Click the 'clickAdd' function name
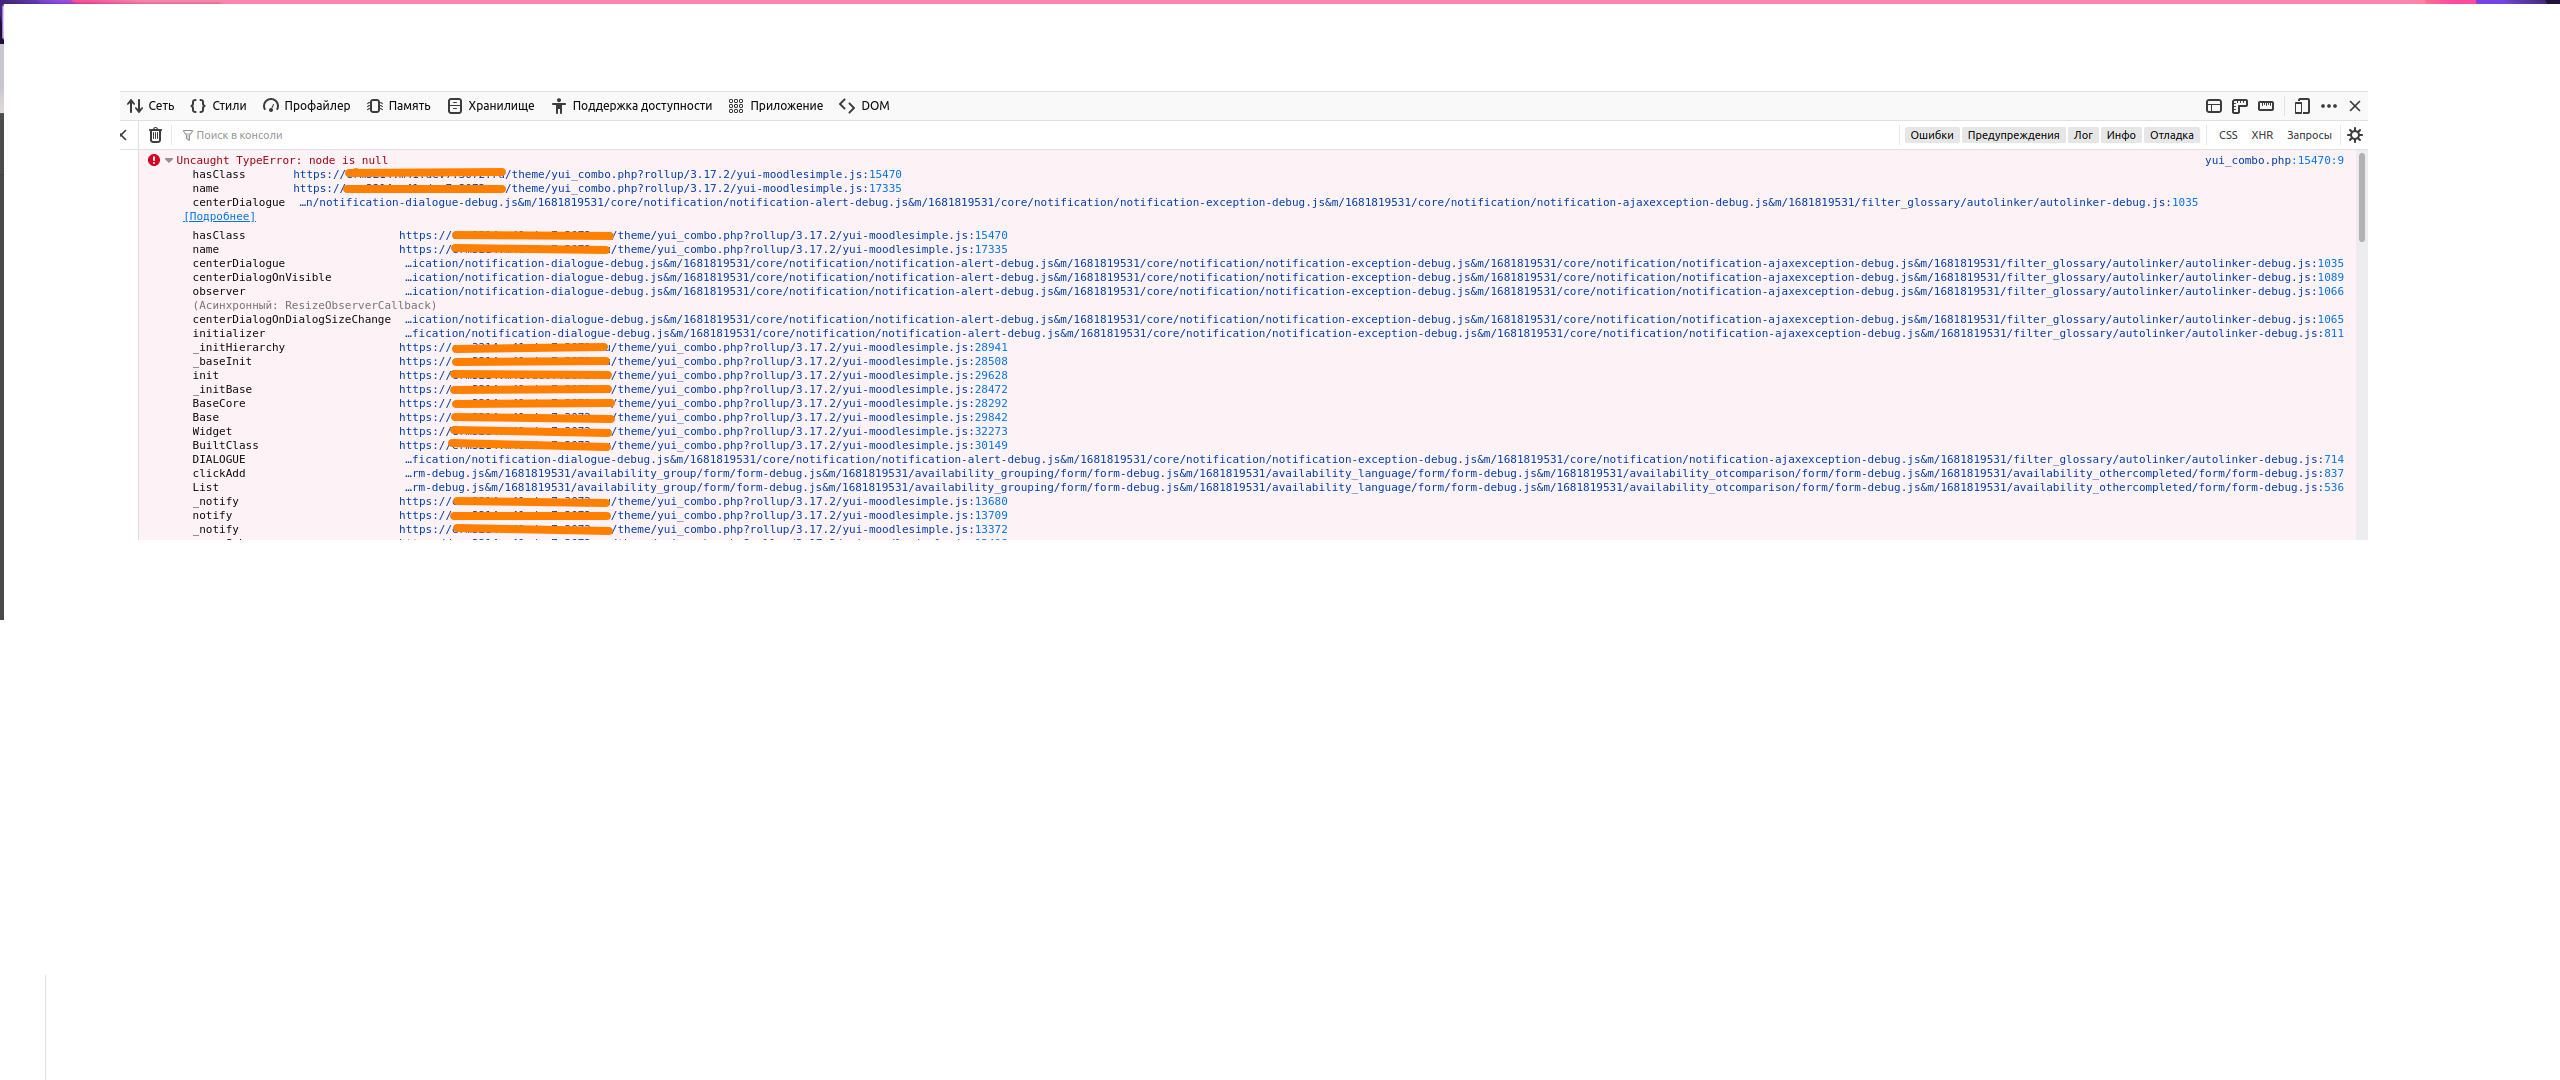 tap(219, 474)
